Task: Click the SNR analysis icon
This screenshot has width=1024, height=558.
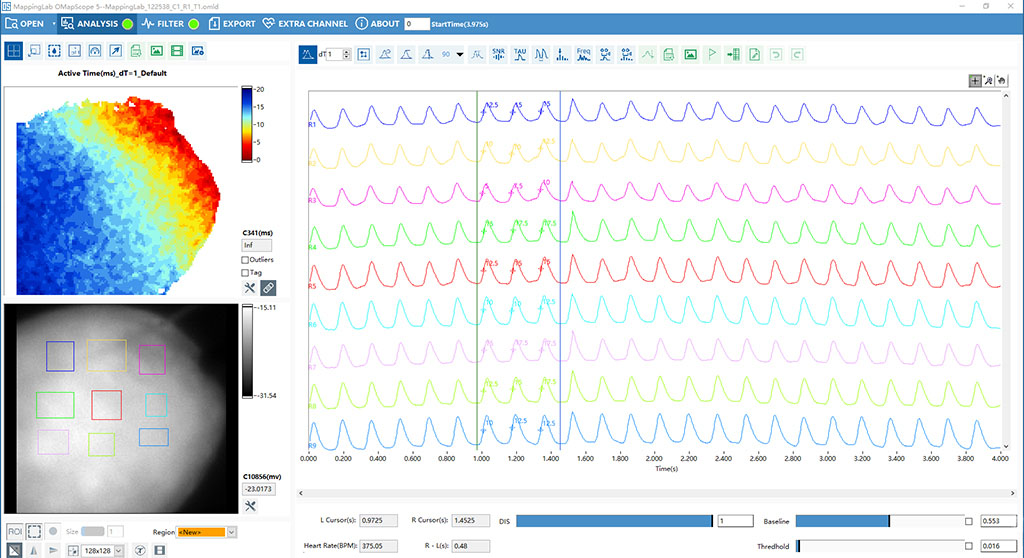Action: tap(498, 54)
